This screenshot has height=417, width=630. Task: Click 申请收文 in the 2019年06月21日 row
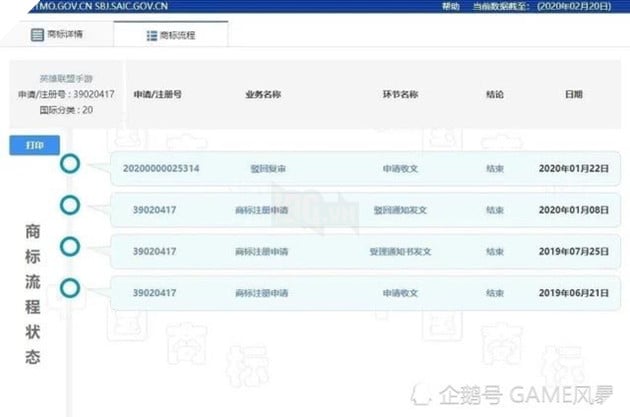[x=400, y=293]
